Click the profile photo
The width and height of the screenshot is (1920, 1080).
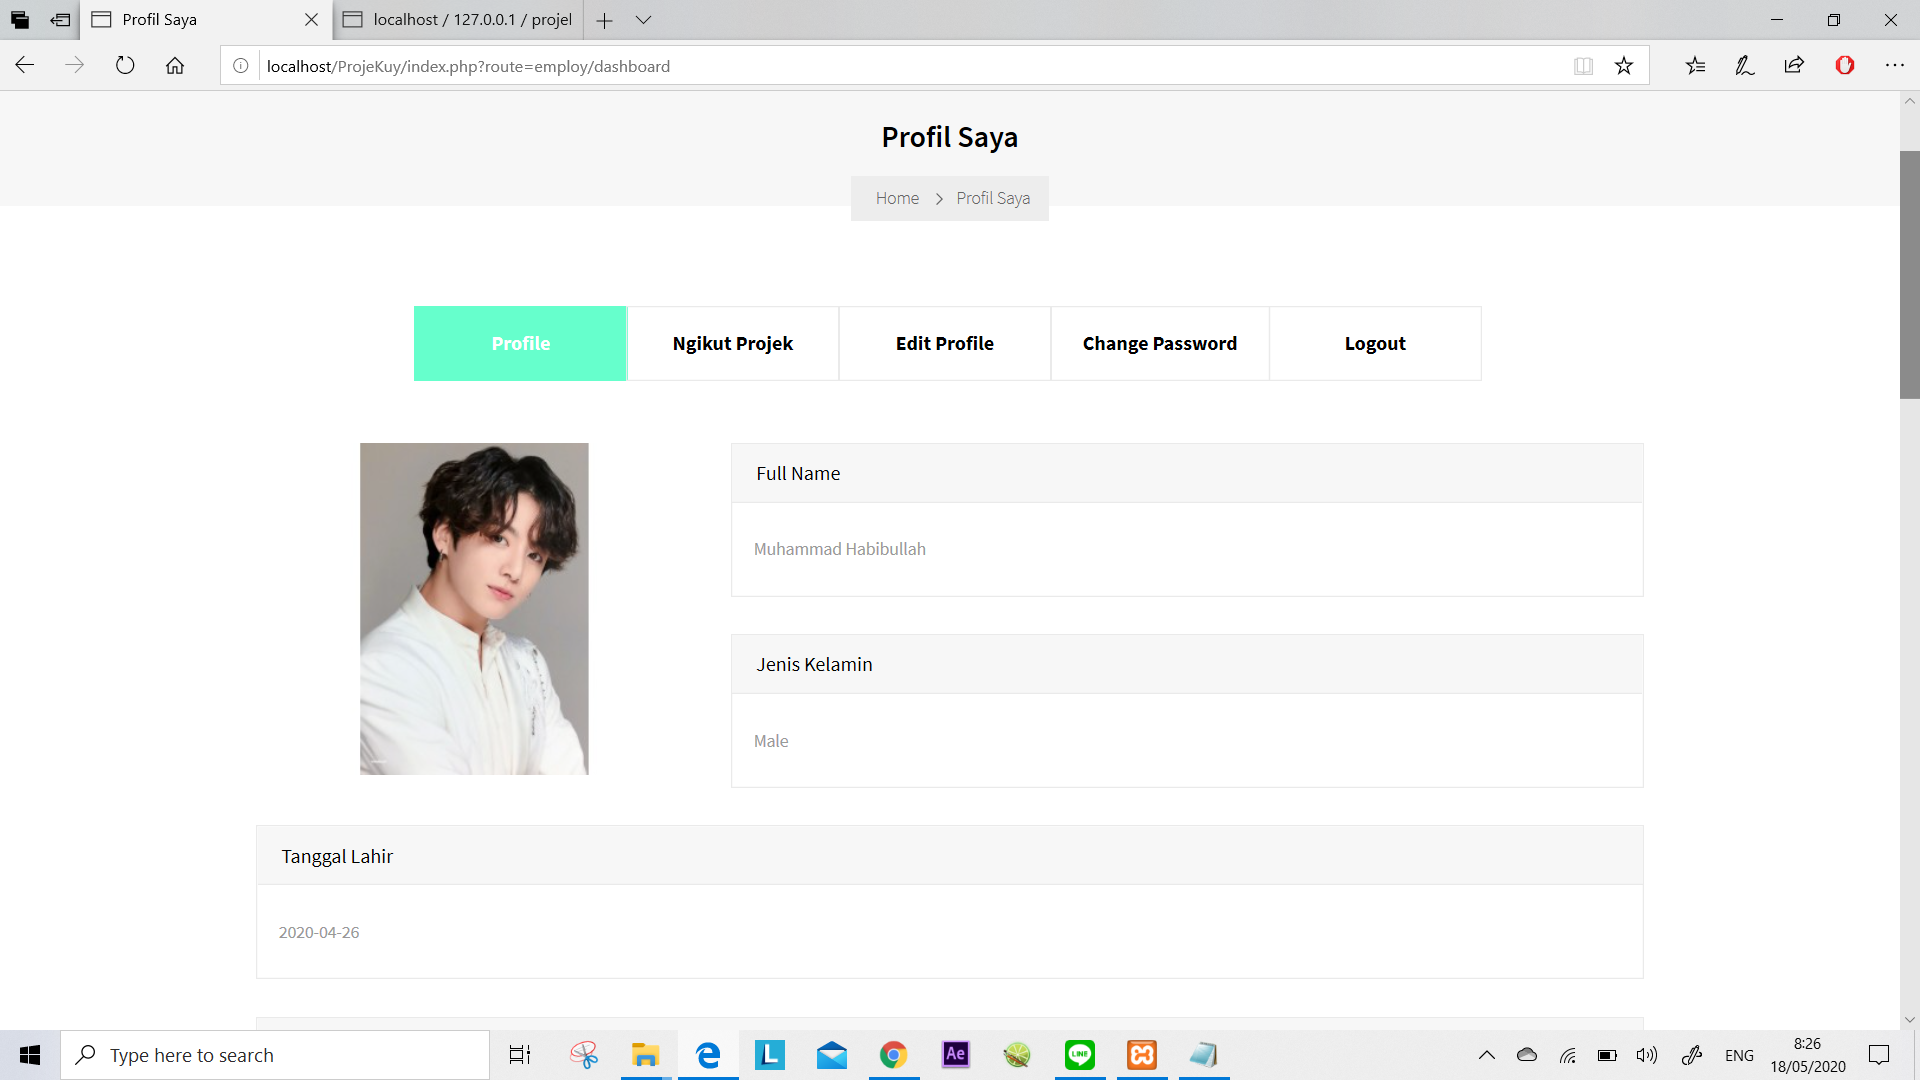[474, 609]
